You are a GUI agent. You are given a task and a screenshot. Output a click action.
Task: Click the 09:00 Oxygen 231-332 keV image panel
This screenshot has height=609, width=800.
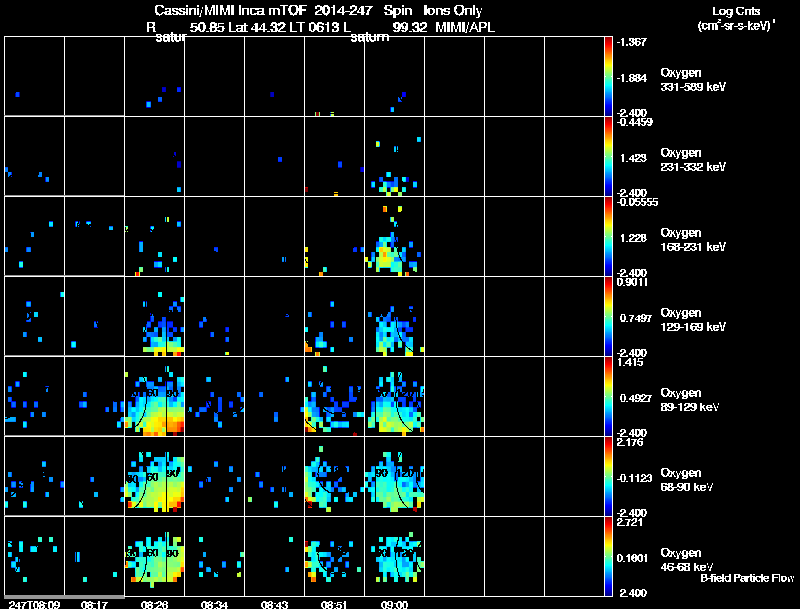point(394,156)
